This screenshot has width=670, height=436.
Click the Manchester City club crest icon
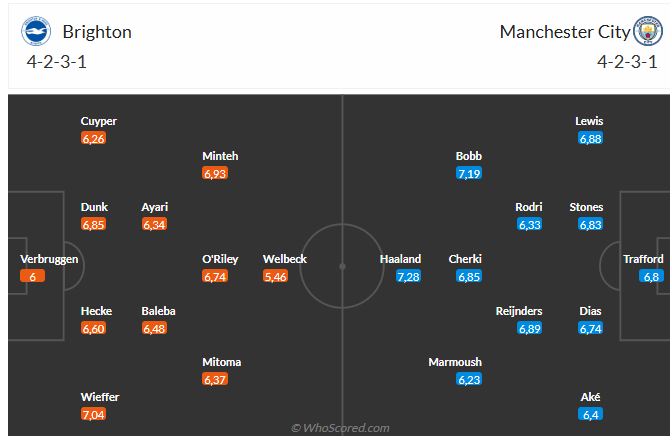[x=648, y=32]
